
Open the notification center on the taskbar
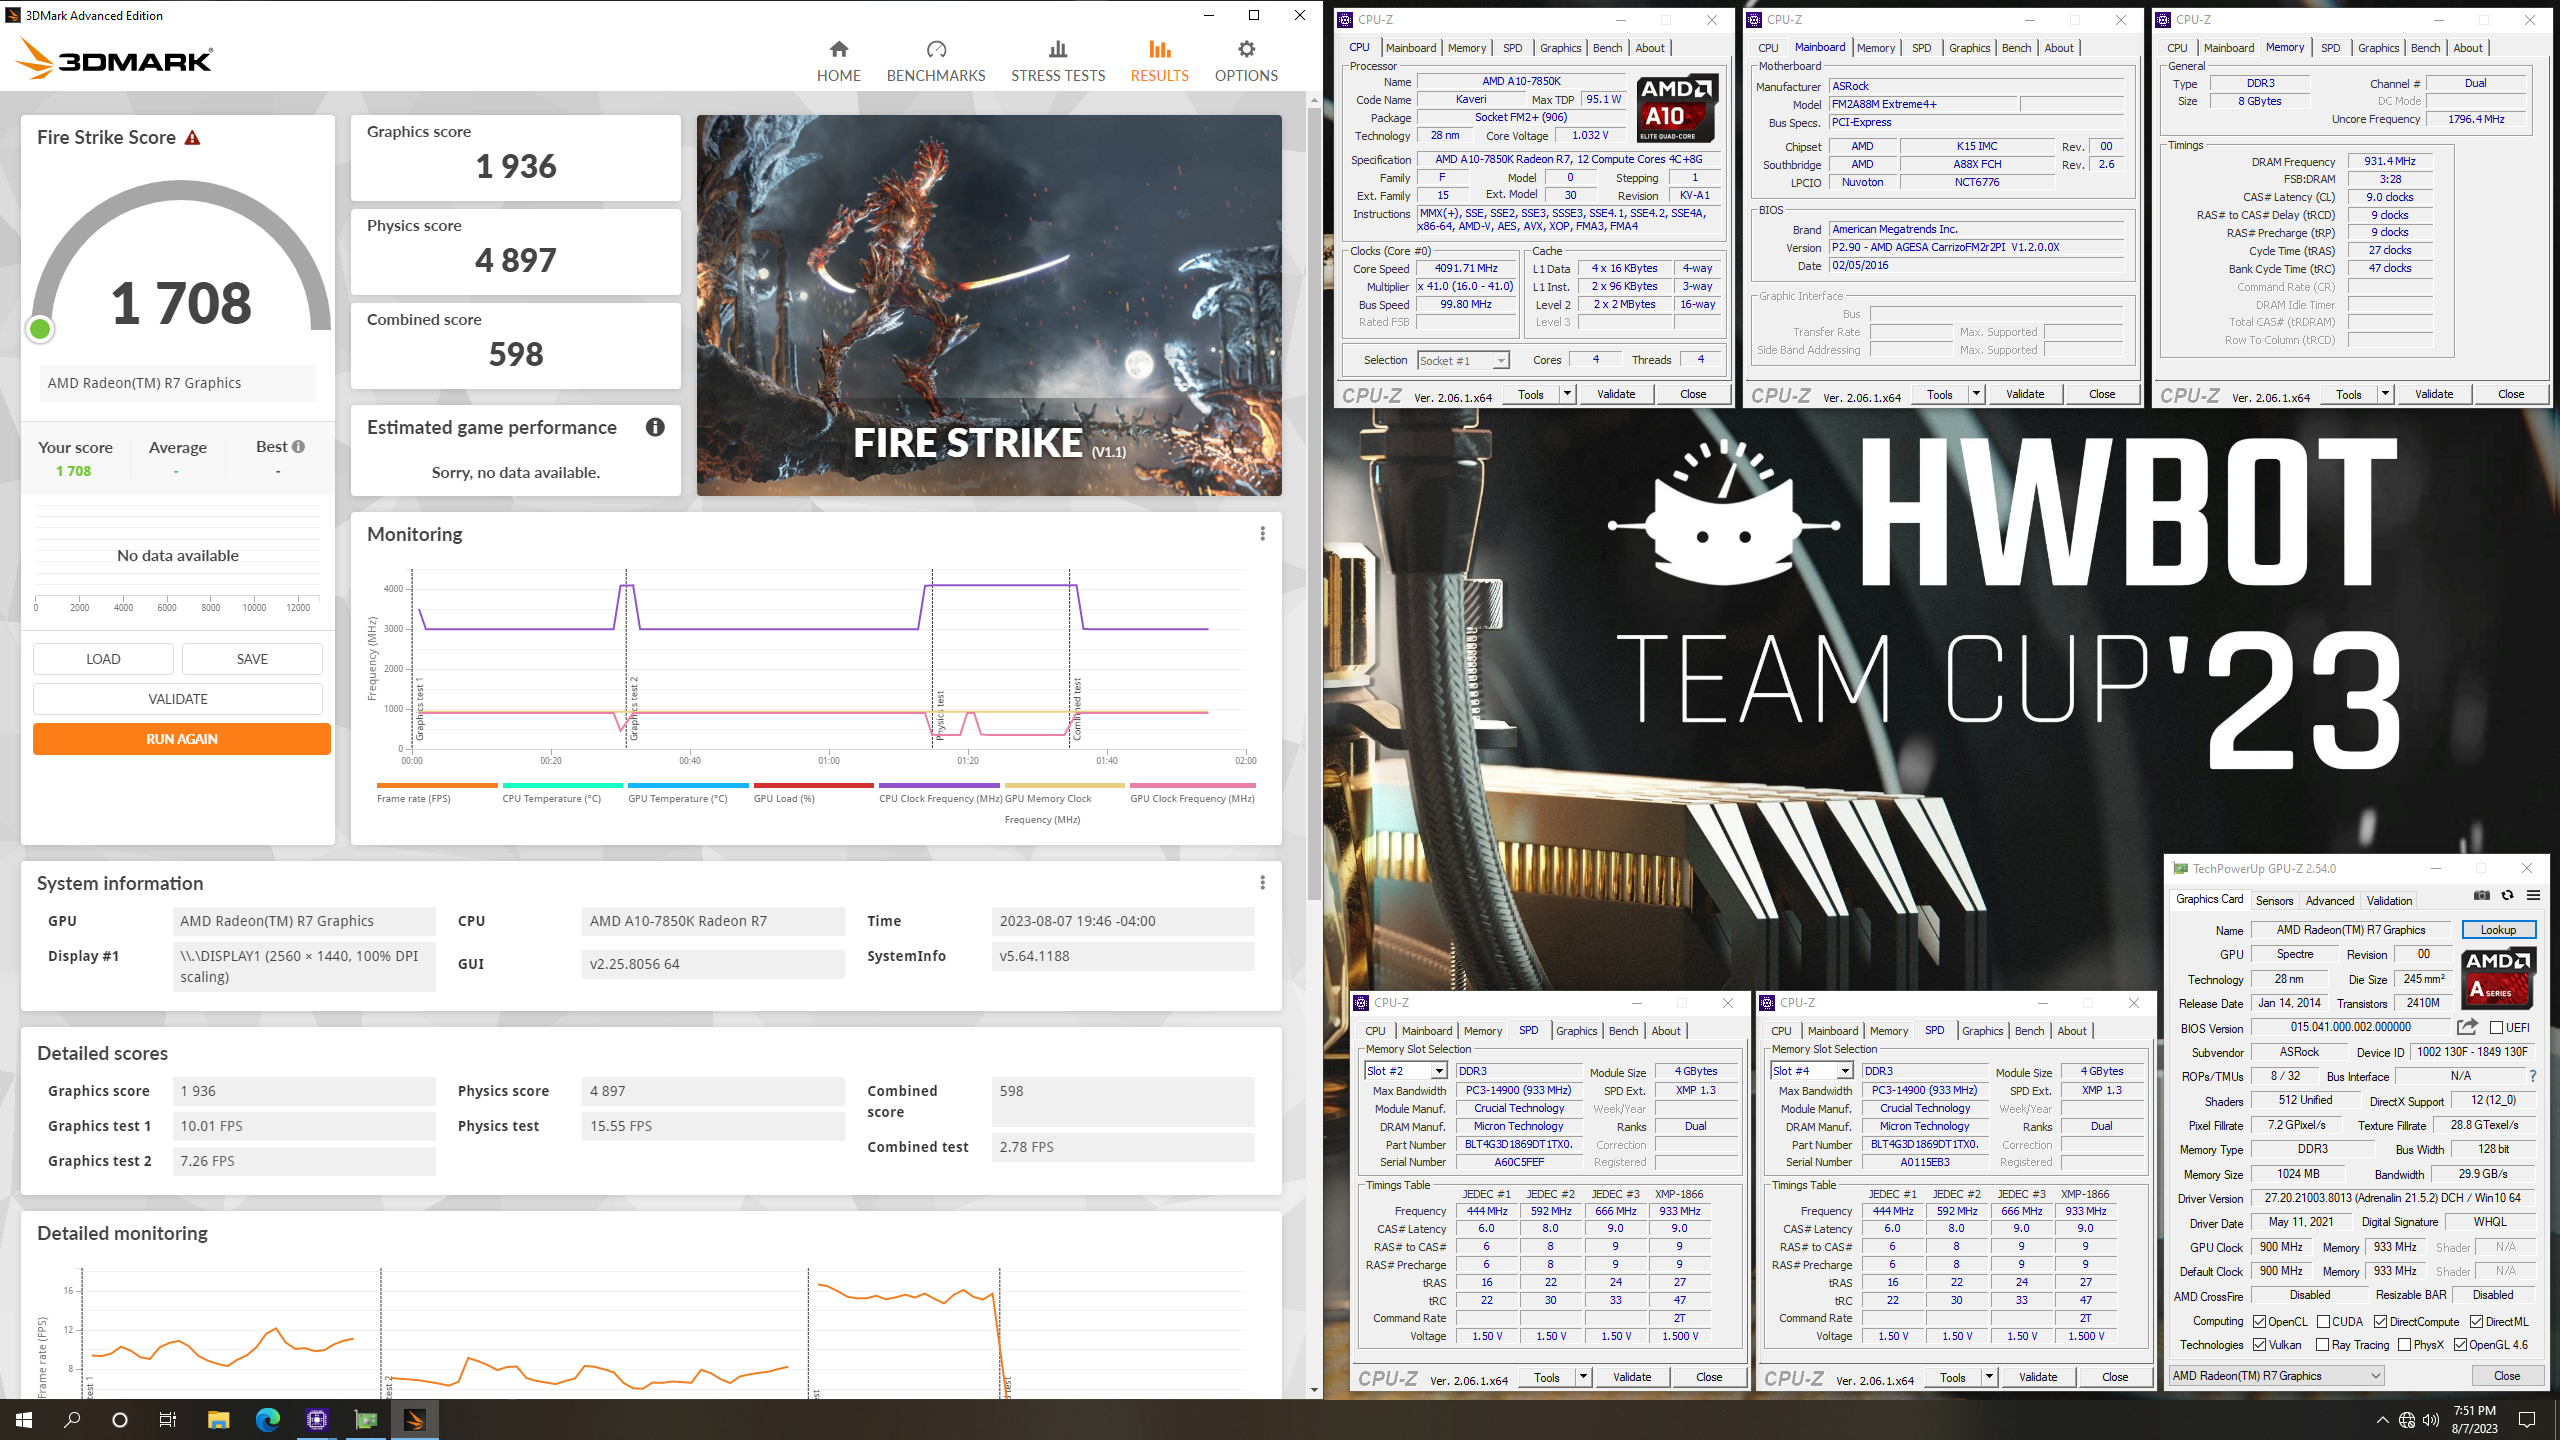point(2527,1419)
